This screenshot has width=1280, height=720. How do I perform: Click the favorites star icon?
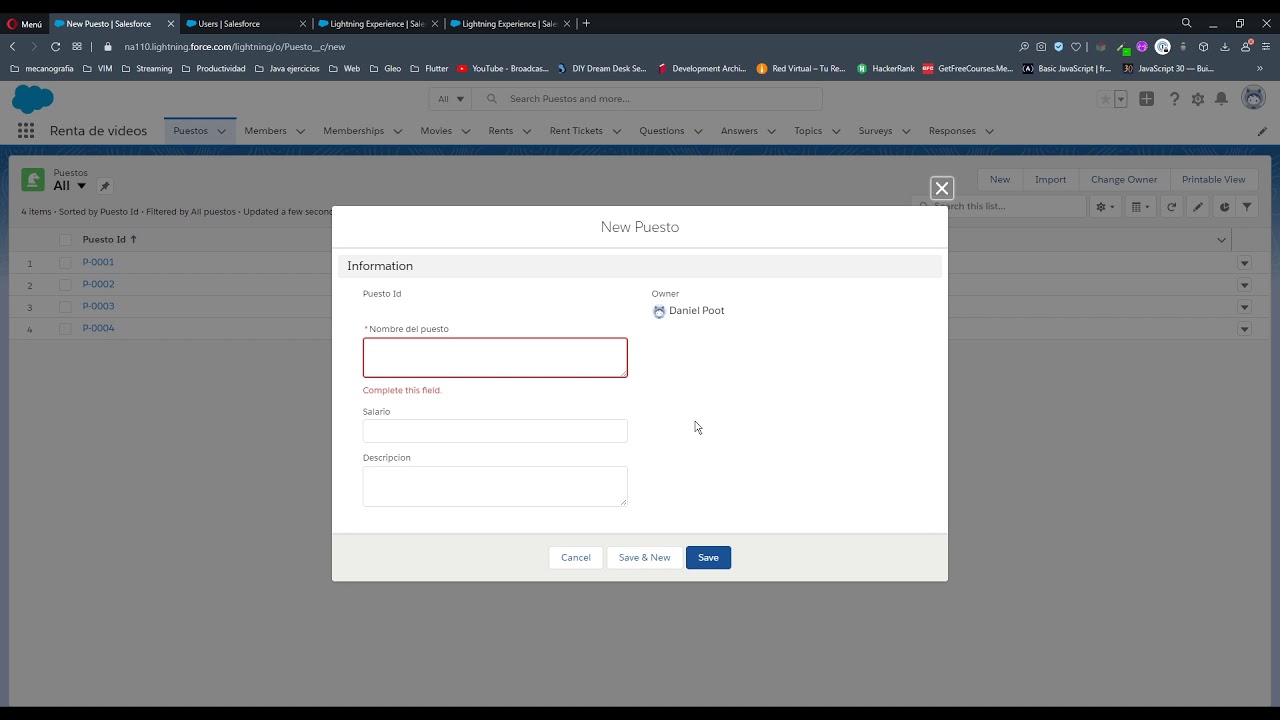coord(1105,99)
